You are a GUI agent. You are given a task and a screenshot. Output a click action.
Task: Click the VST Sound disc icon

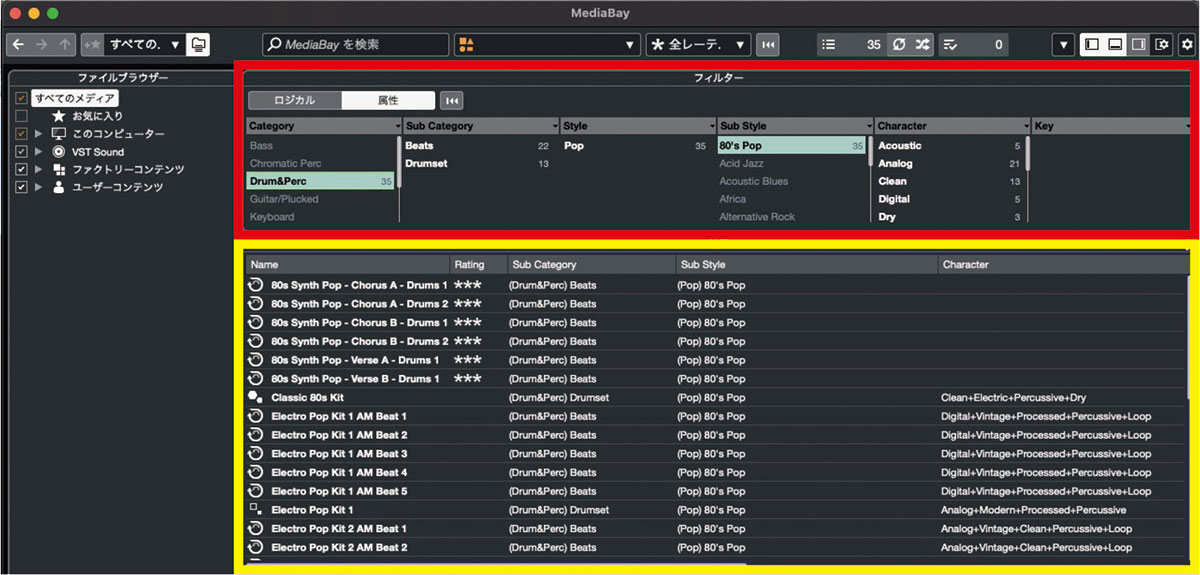click(58, 152)
